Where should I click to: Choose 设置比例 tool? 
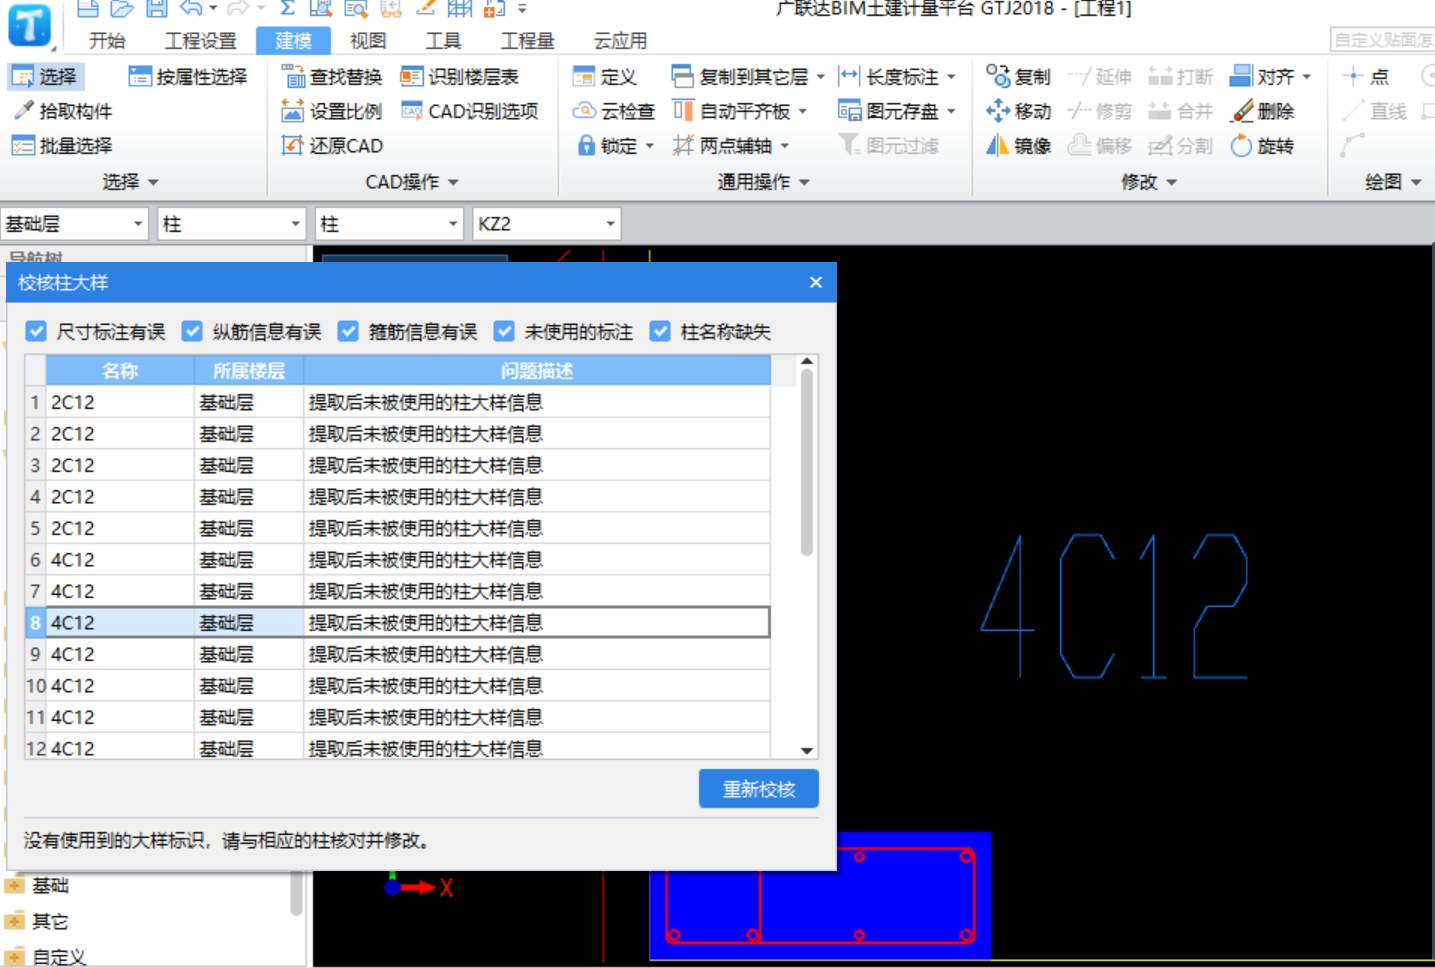click(332, 111)
